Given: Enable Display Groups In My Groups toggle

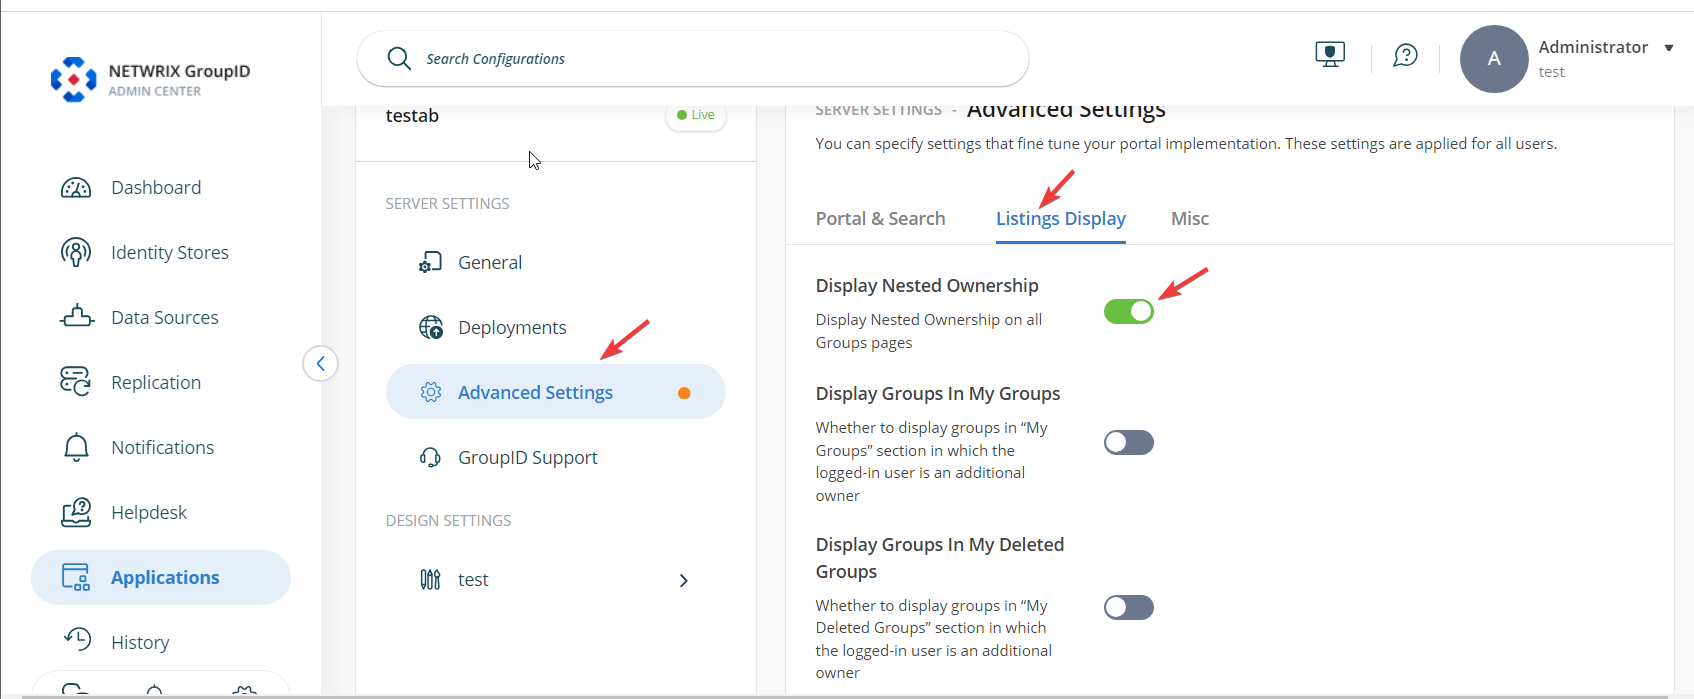Looking at the screenshot, I should coord(1129,442).
